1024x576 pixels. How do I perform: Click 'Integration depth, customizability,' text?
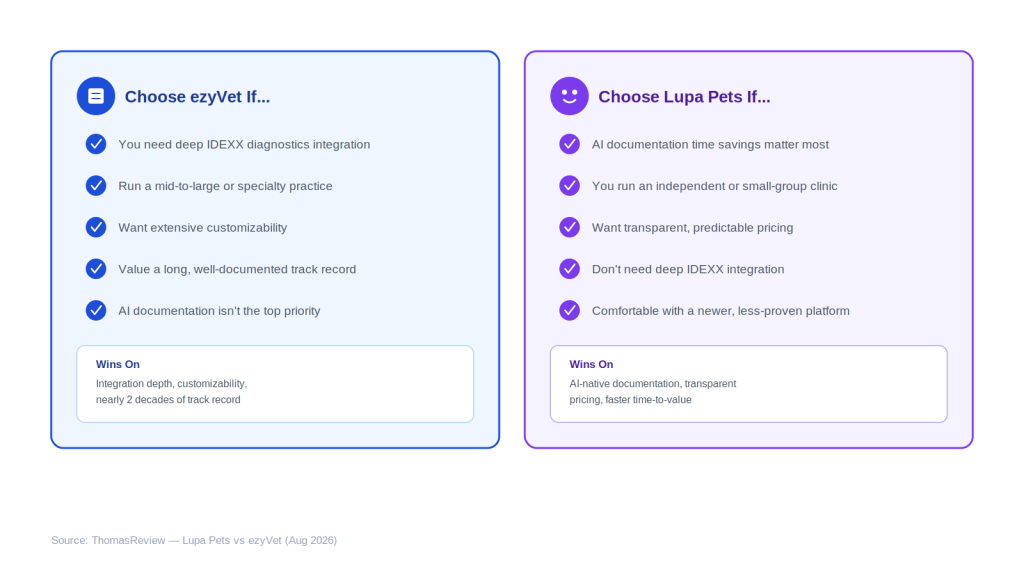171,384
